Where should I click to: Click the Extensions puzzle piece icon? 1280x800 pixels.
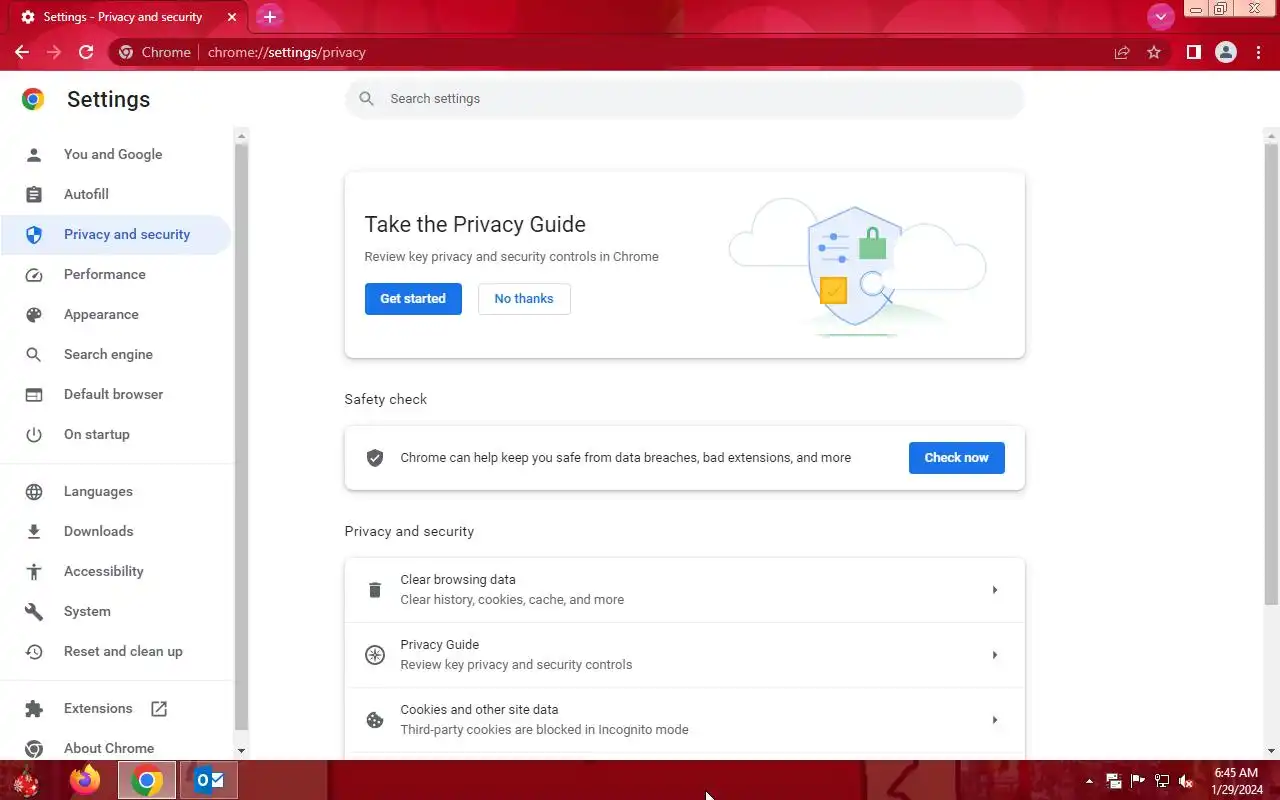(x=34, y=708)
